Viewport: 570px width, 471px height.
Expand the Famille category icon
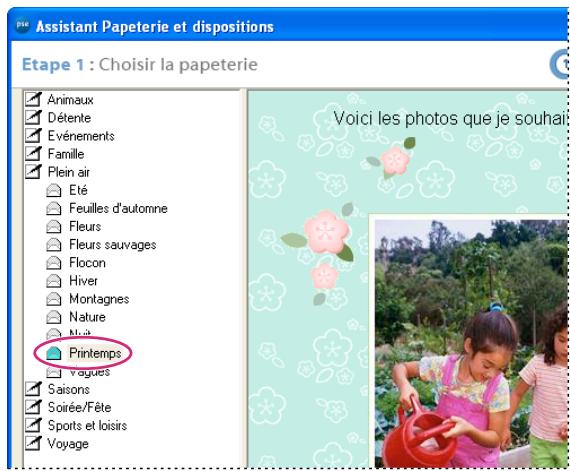coord(33,154)
